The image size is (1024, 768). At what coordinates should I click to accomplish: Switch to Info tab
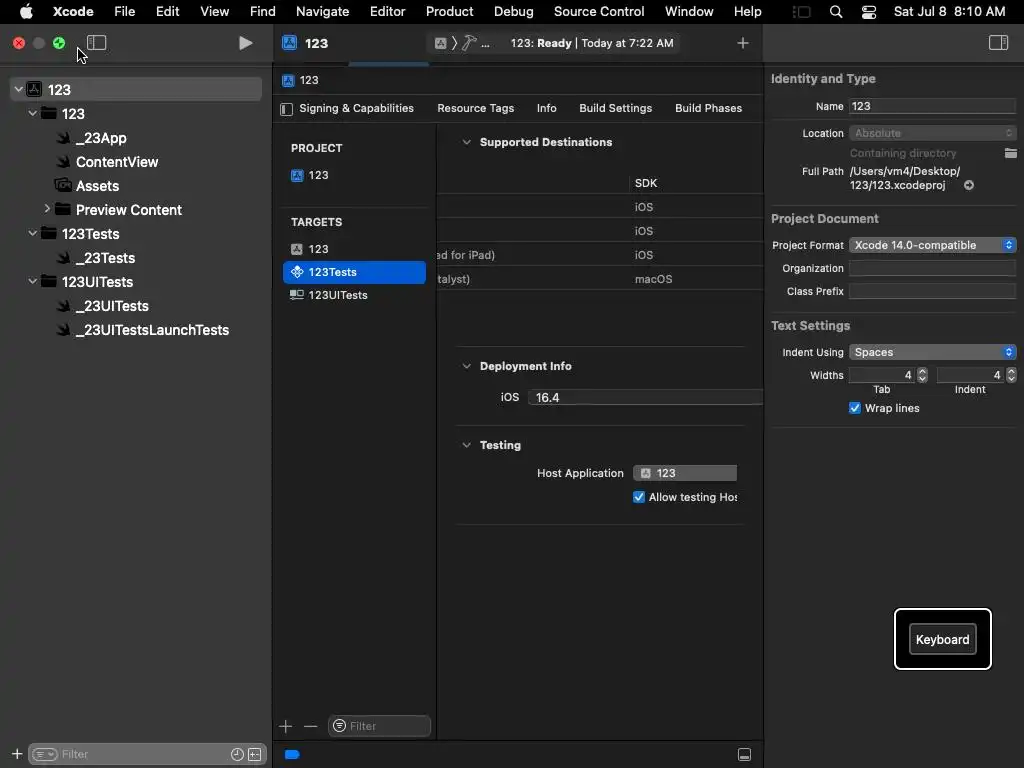[x=547, y=108]
